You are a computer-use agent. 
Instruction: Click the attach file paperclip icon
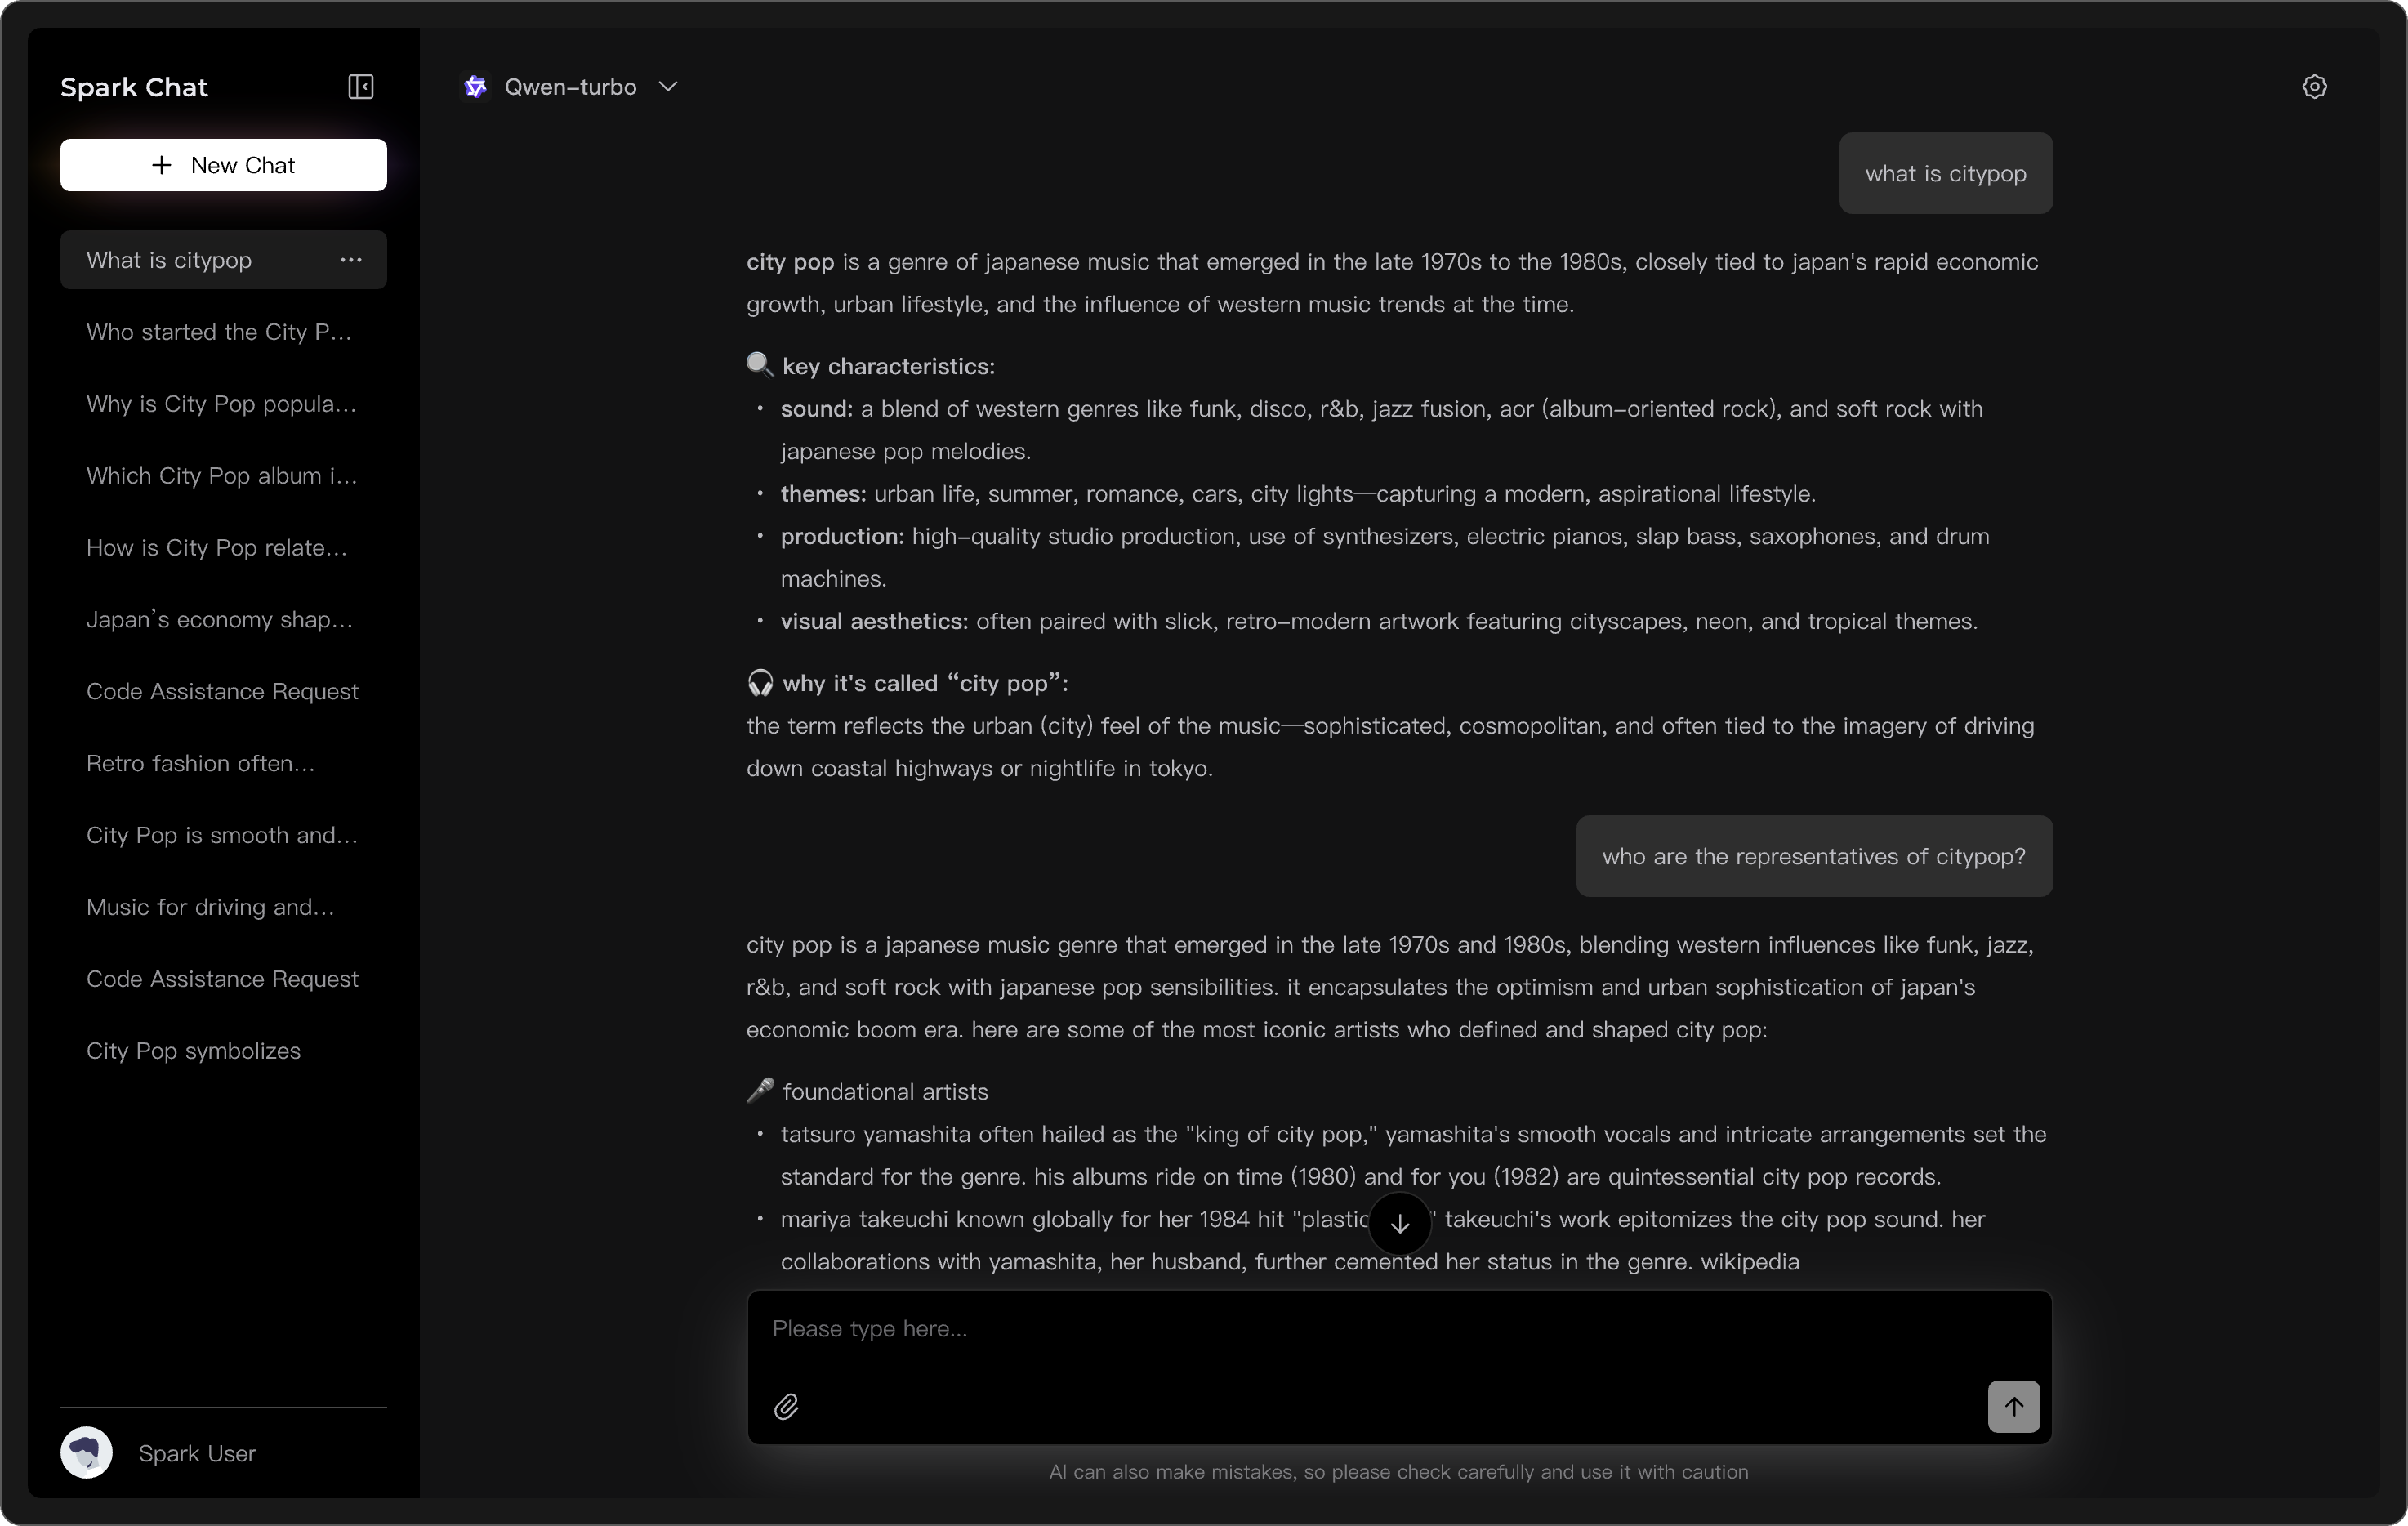point(786,1407)
